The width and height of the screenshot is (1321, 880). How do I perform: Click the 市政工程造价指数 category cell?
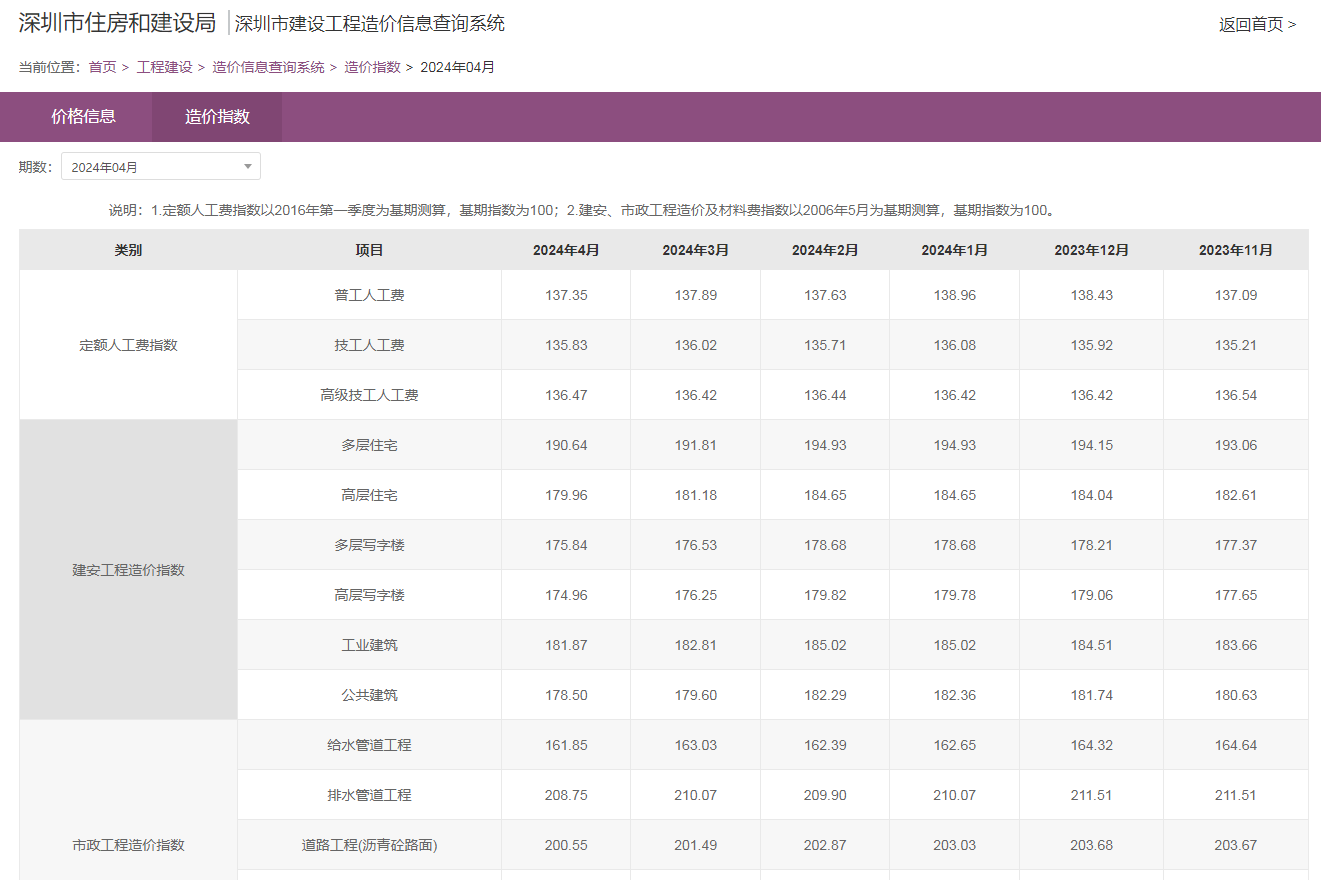(x=128, y=845)
